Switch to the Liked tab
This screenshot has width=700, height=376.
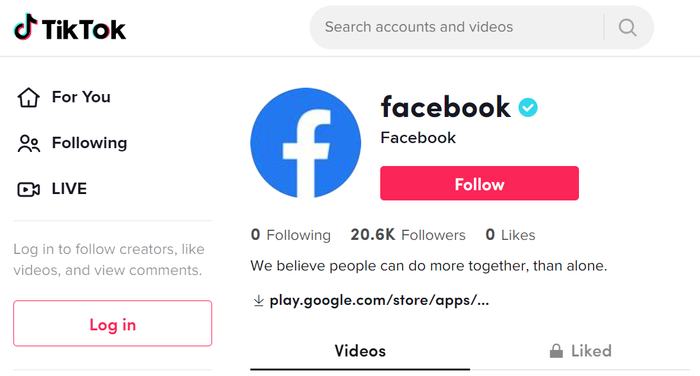pyautogui.click(x=580, y=351)
